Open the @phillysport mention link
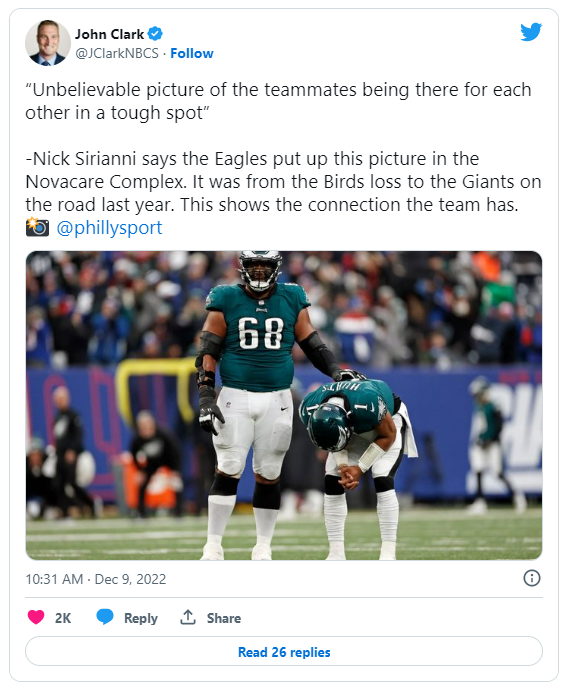569x687 pixels. (x=110, y=228)
